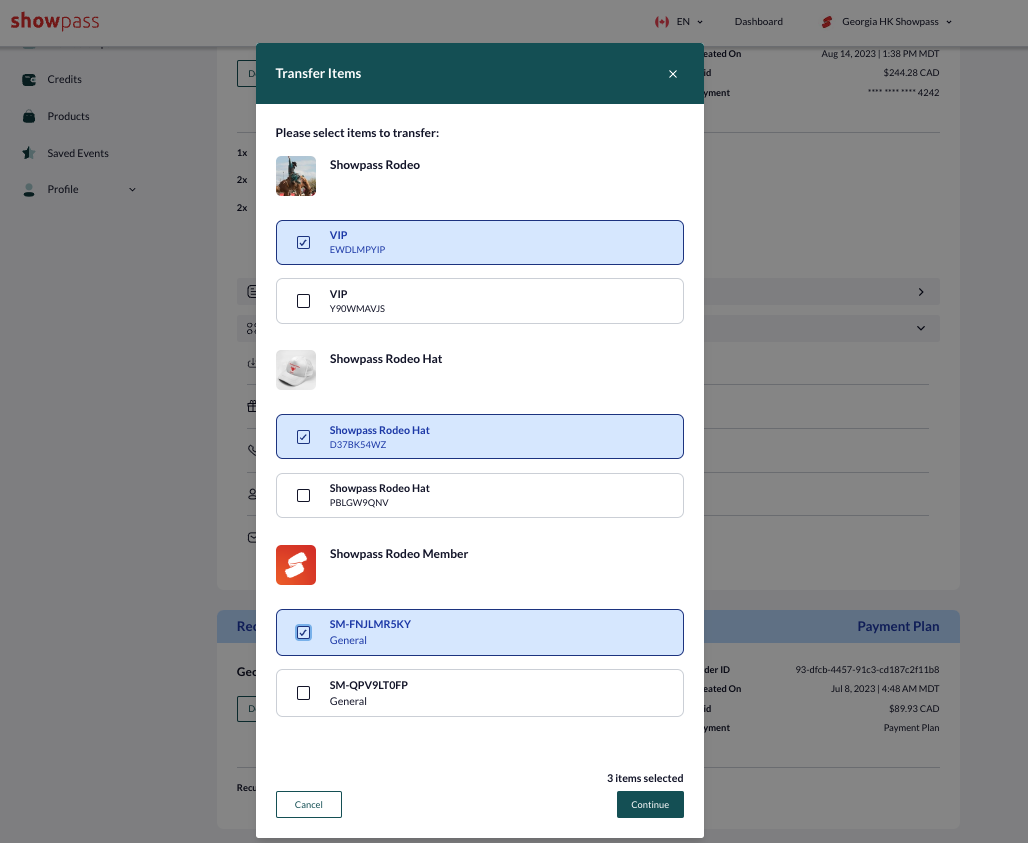
Task: Click the Profile person icon
Action: tap(29, 189)
